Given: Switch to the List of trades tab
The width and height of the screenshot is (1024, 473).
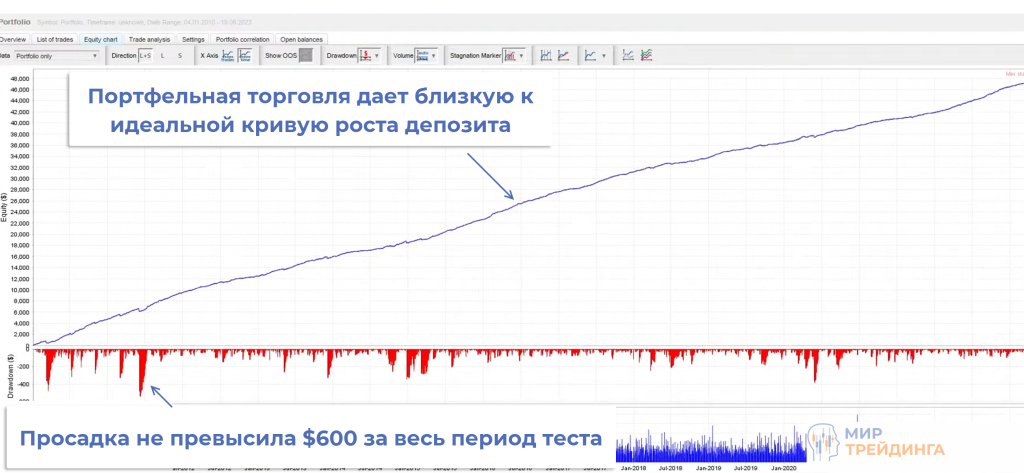Looking at the screenshot, I should [x=57, y=39].
